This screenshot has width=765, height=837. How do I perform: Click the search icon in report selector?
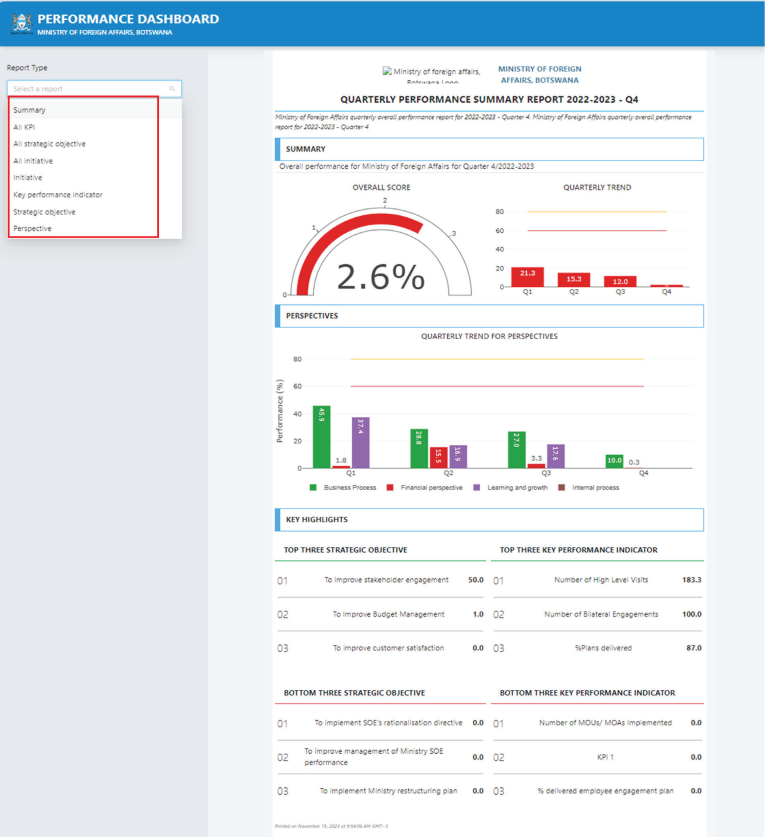172,89
